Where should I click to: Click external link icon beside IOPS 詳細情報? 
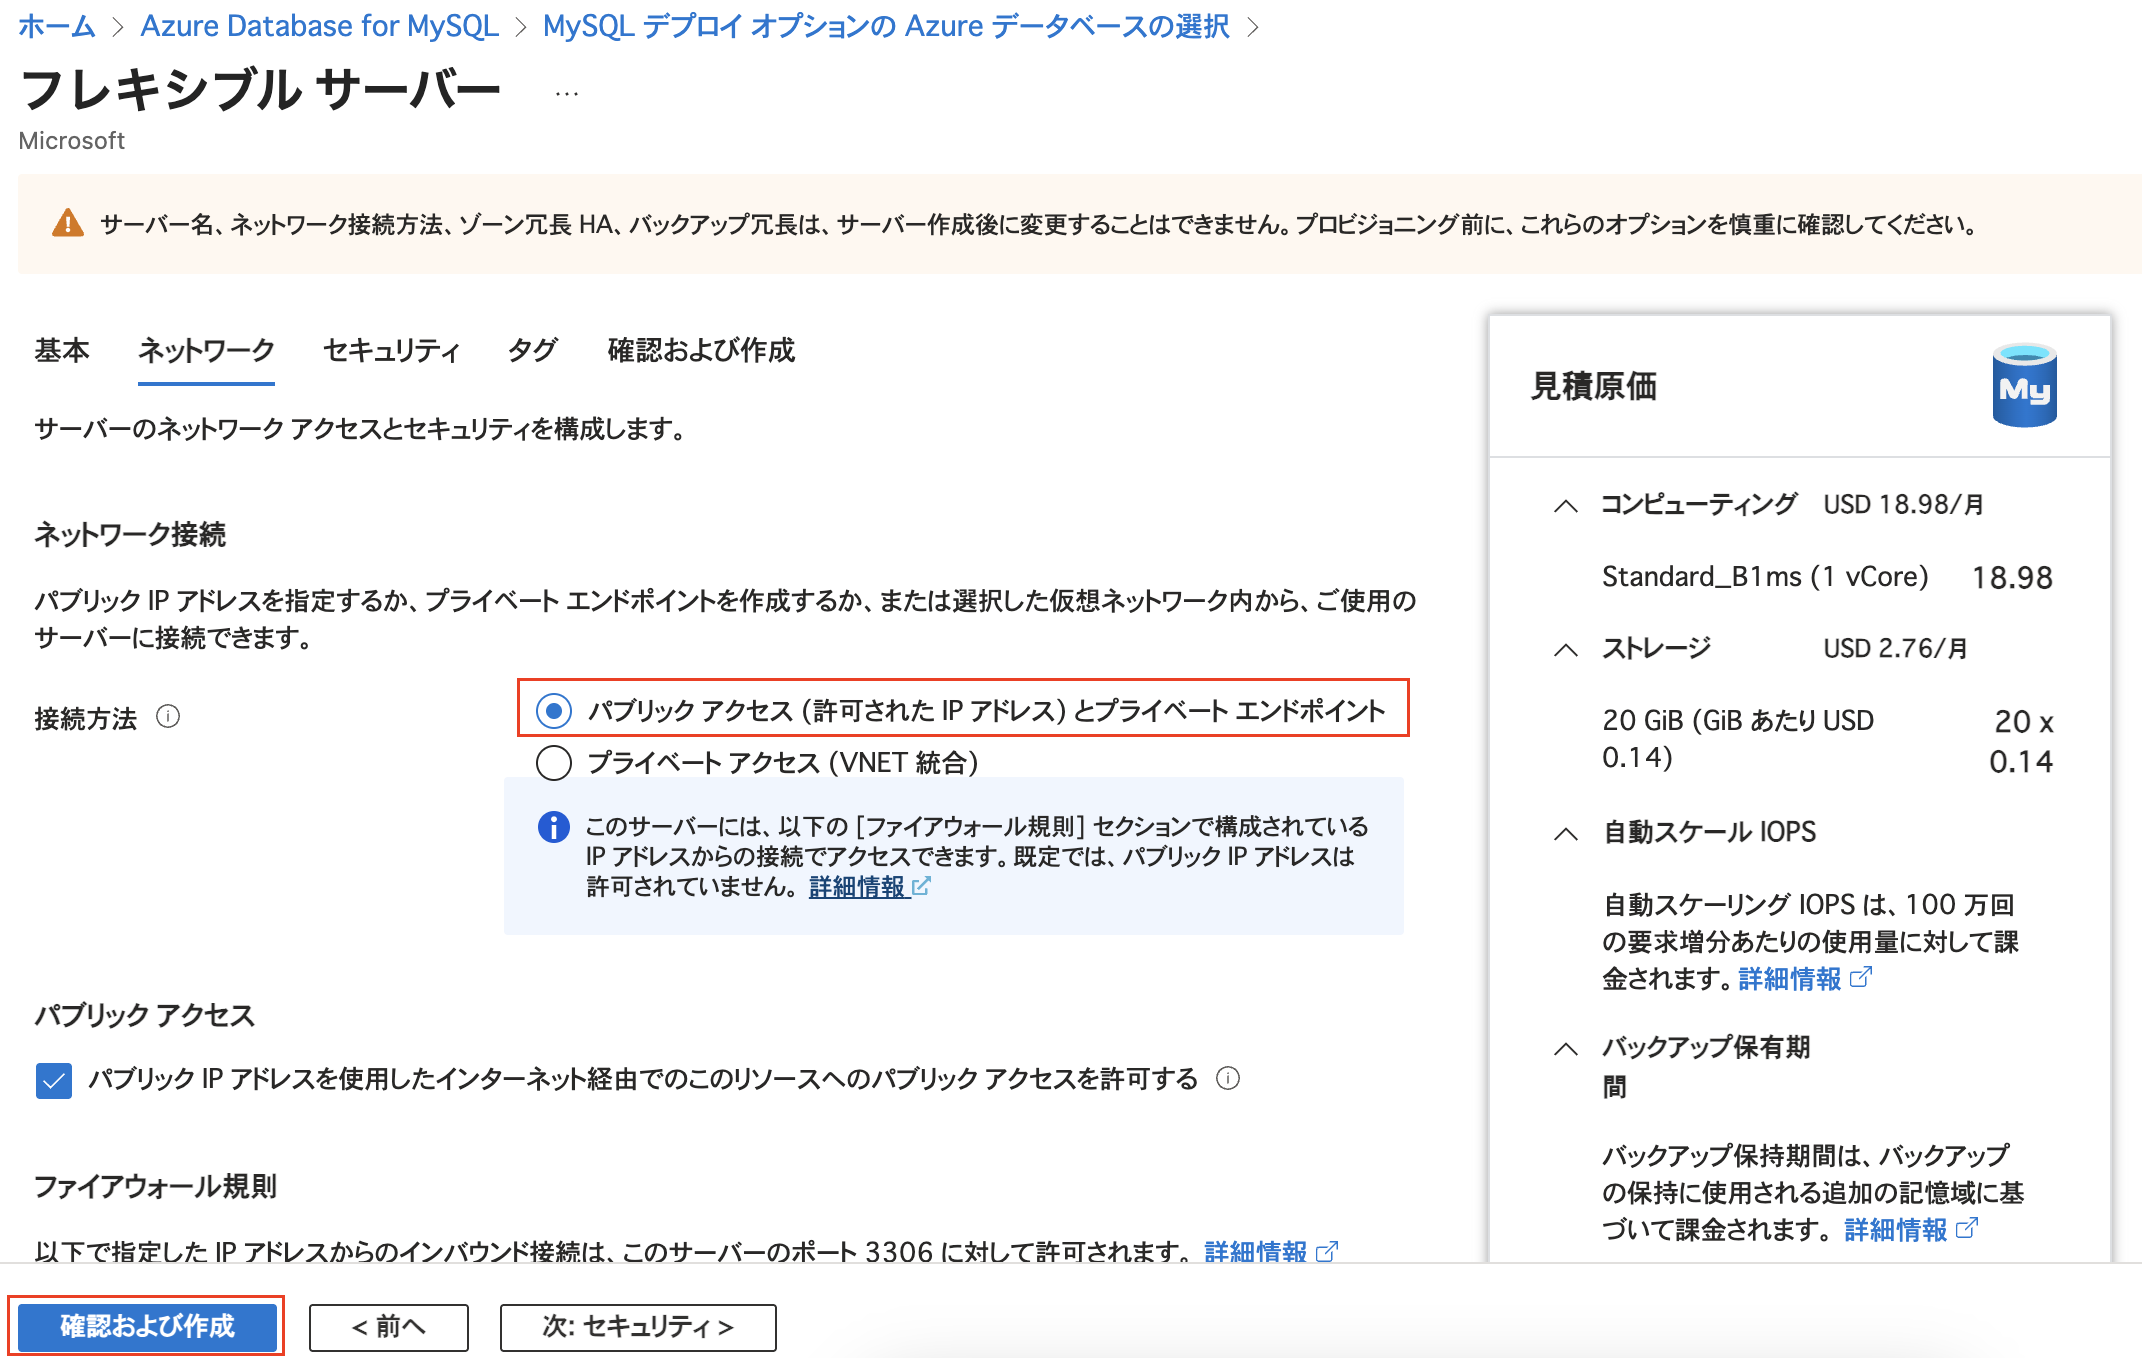tap(1861, 977)
